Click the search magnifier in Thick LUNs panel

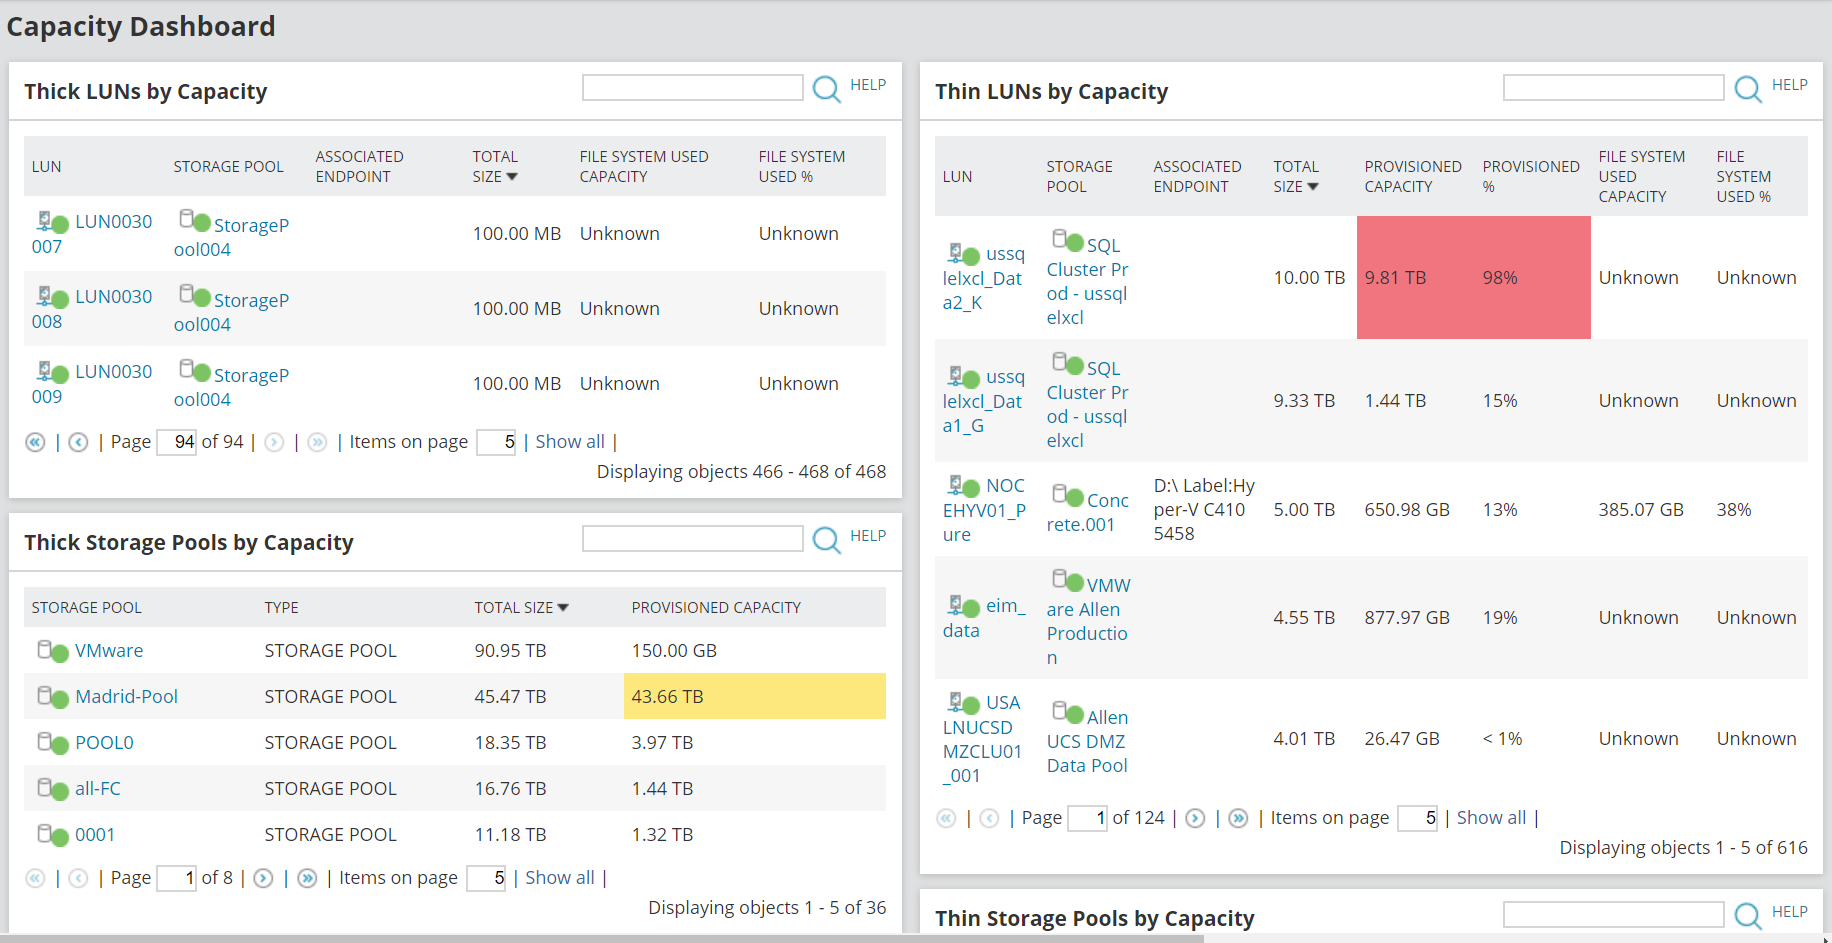tap(826, 90)
